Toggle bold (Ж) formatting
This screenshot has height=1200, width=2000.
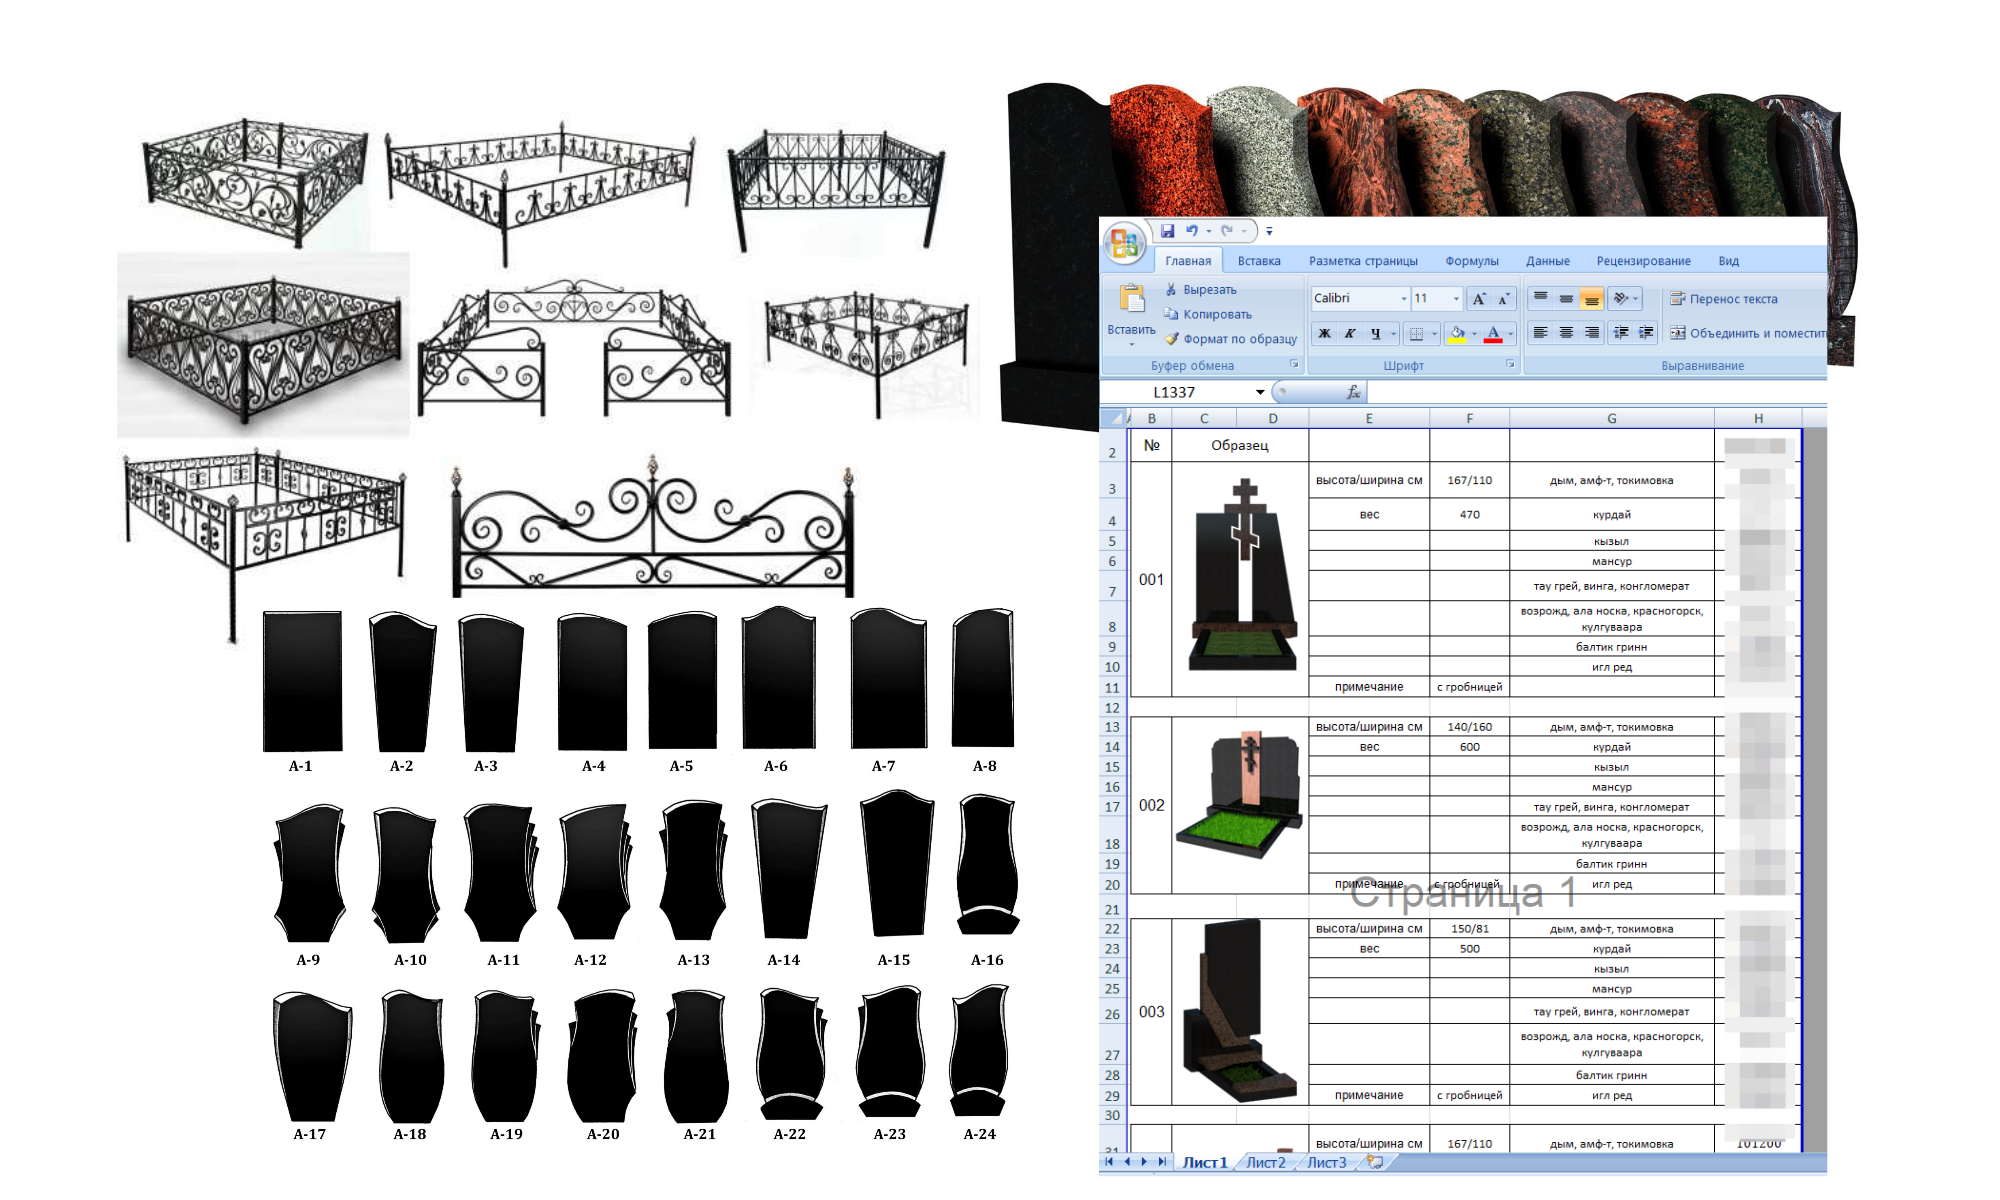tap(1324, 333)
